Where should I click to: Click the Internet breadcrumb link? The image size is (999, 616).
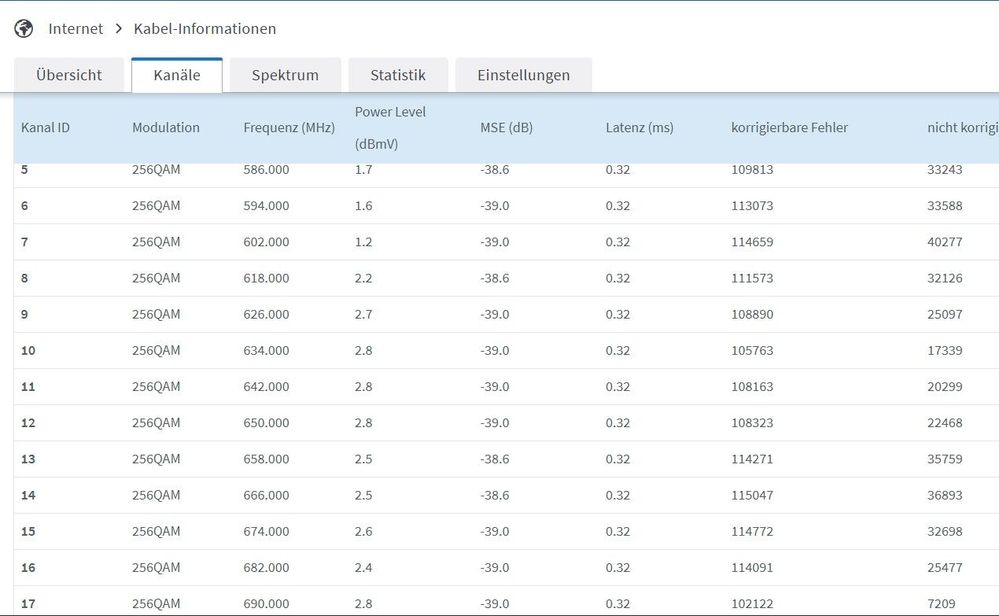[75, 29]
